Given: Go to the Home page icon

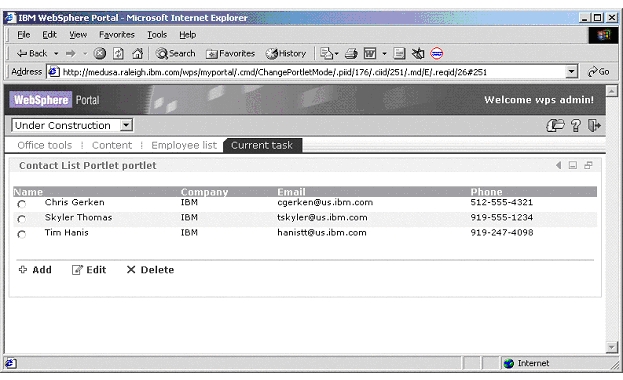Looking at the screenshot, I should 137,53.
